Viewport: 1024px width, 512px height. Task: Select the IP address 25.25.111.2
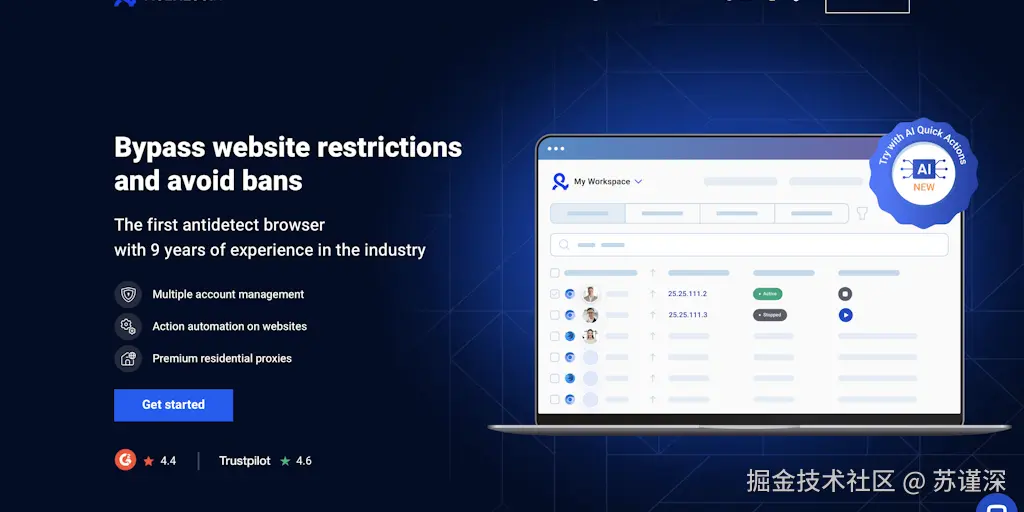coord(687,294)
